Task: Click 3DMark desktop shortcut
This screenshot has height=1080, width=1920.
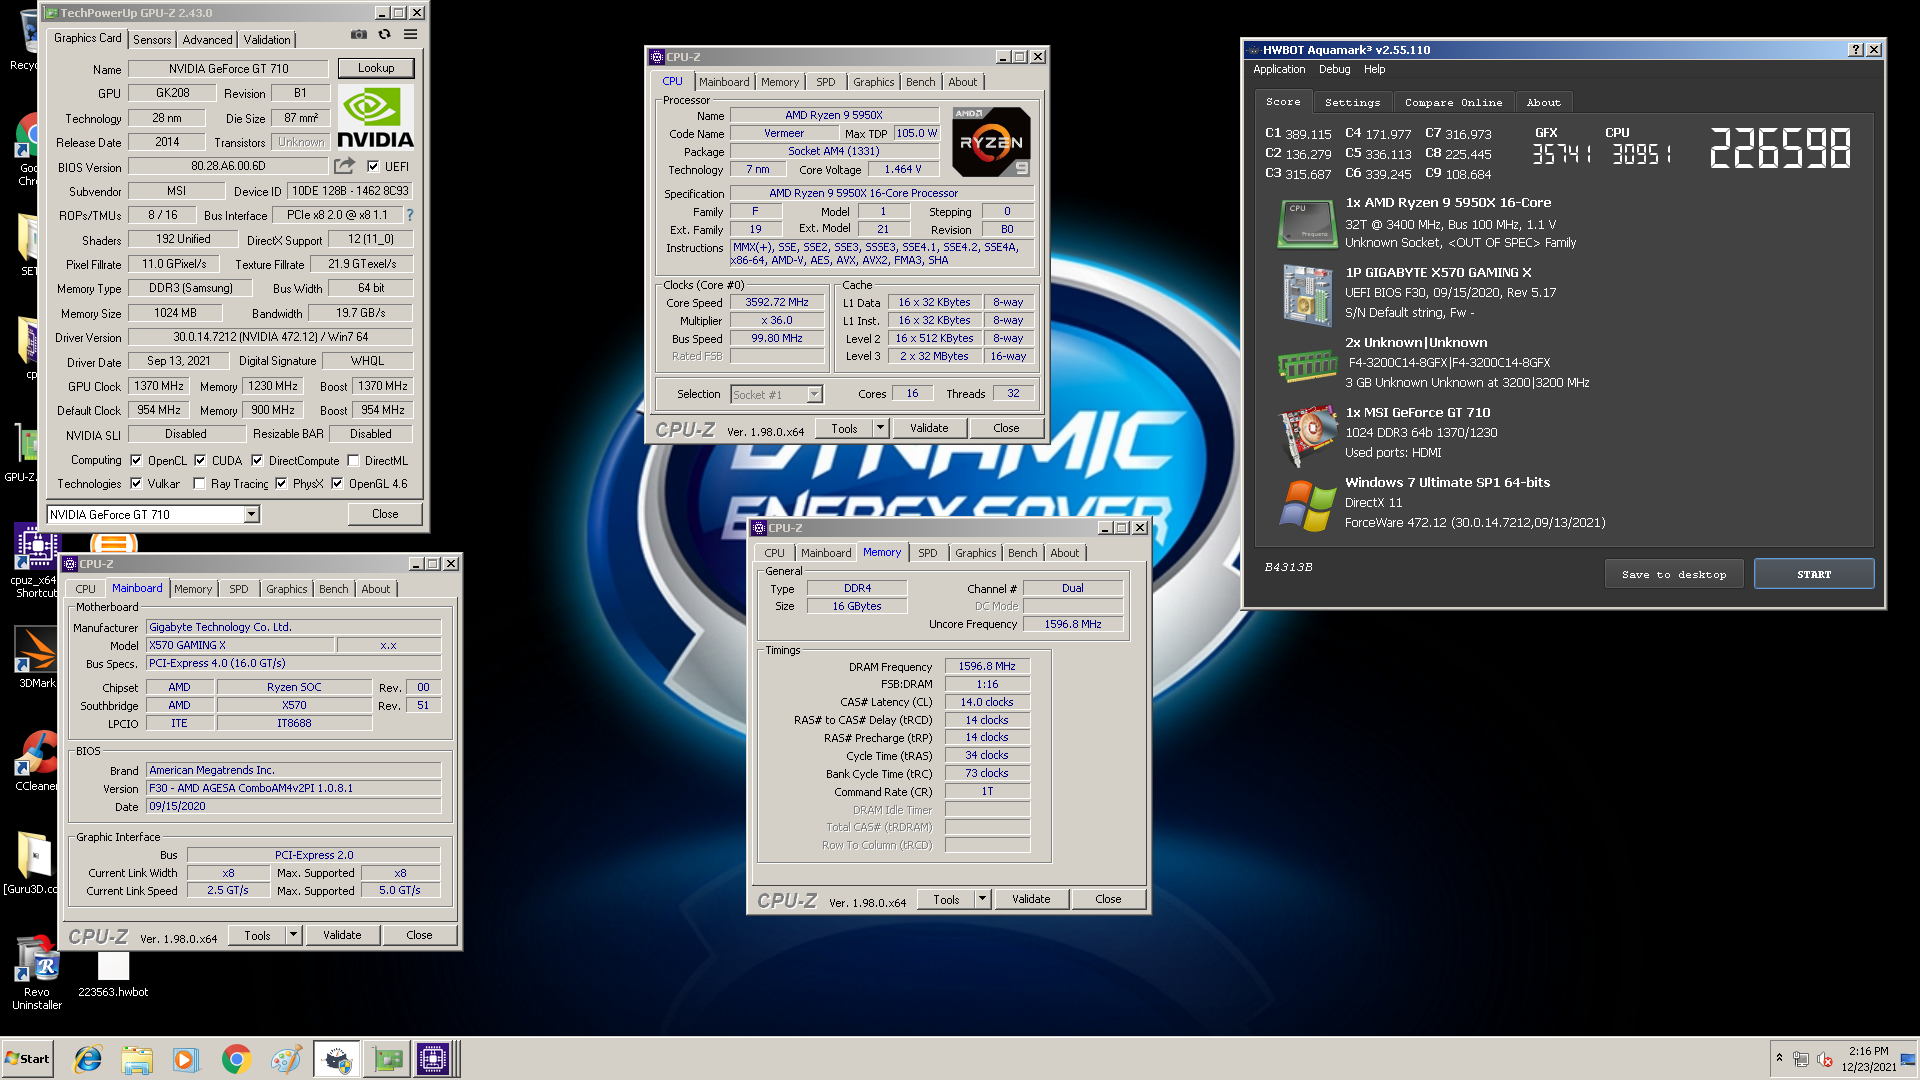Action: (36, 657)
